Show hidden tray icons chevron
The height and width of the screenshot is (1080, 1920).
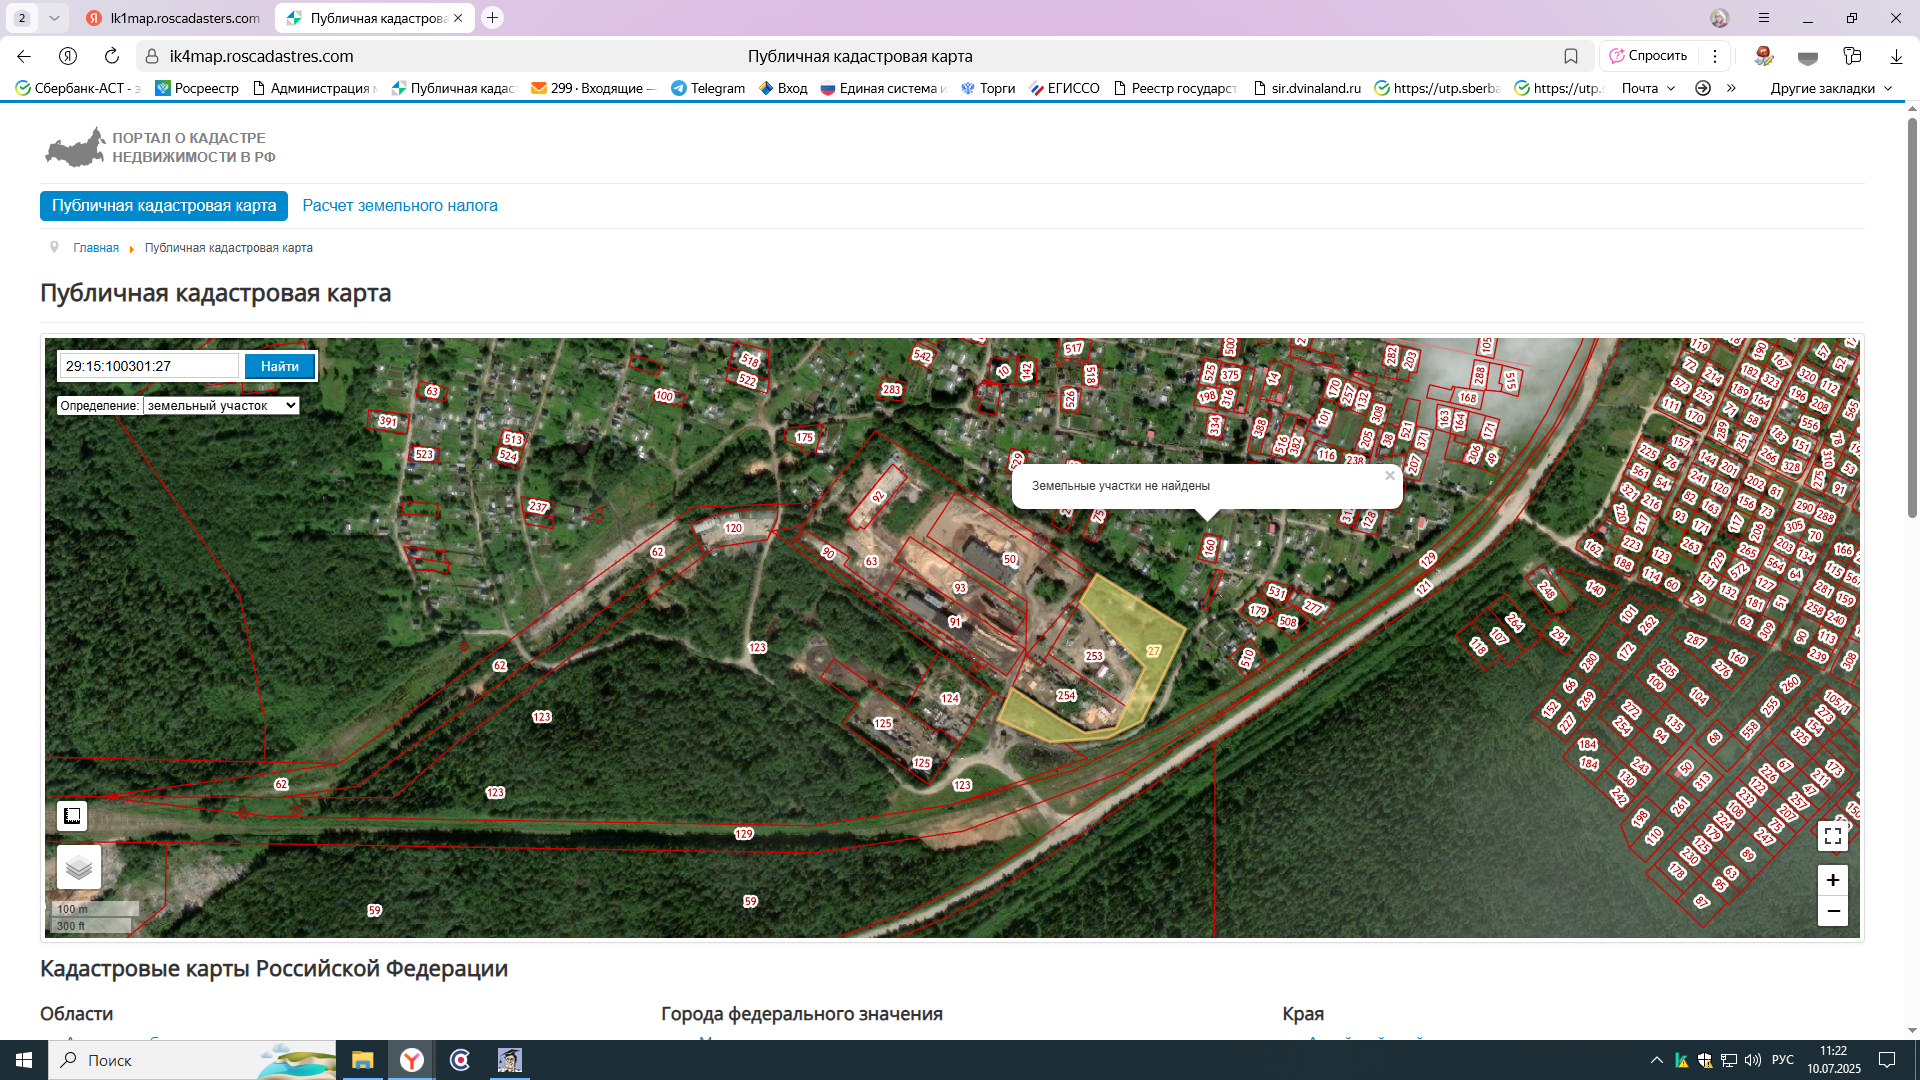[1656, 1060]
